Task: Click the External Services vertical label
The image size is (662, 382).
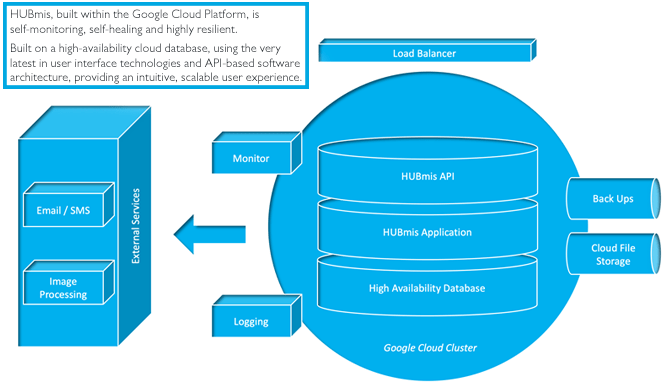Action: pyautogui.click(x=136, y=226)
